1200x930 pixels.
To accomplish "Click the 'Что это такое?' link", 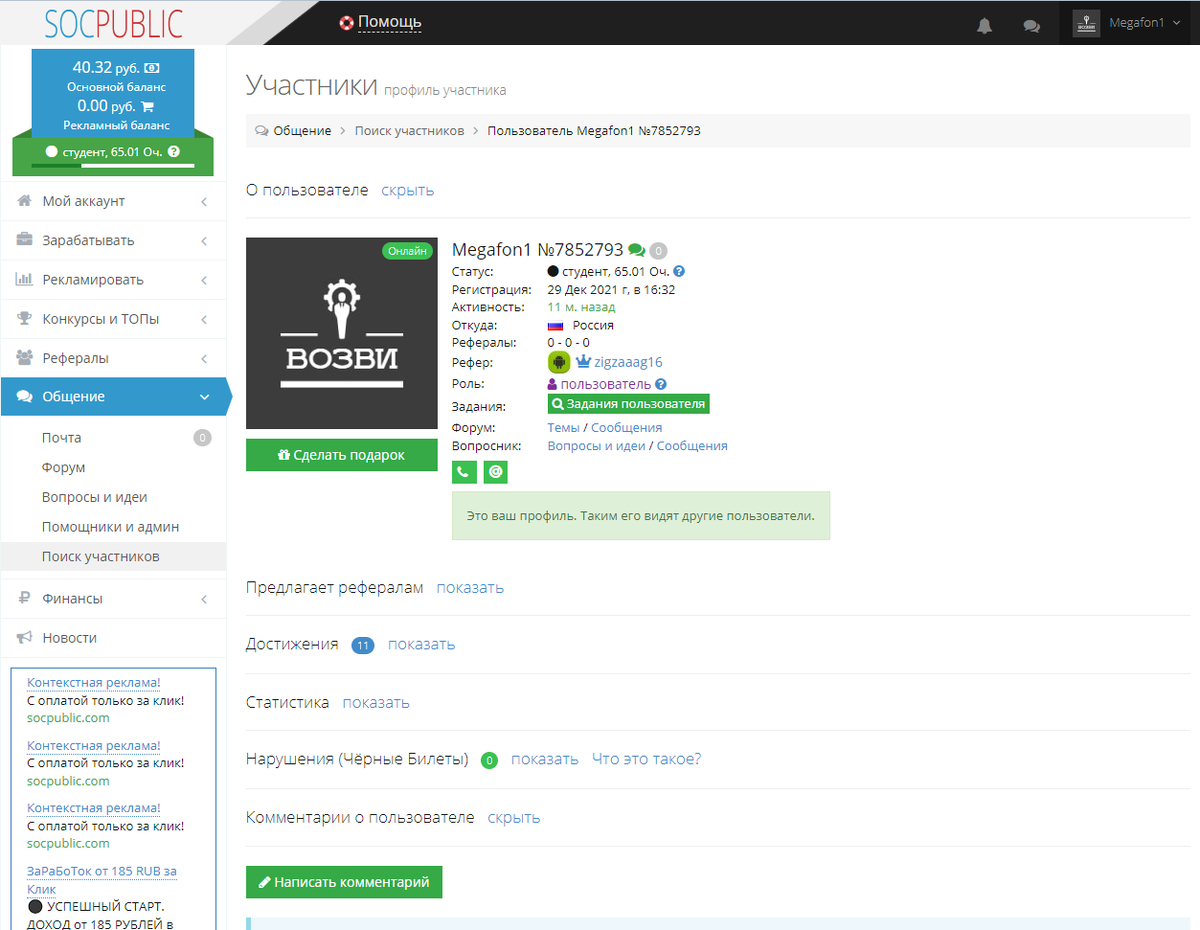I will pyautogui.click(x=646, y=759).
